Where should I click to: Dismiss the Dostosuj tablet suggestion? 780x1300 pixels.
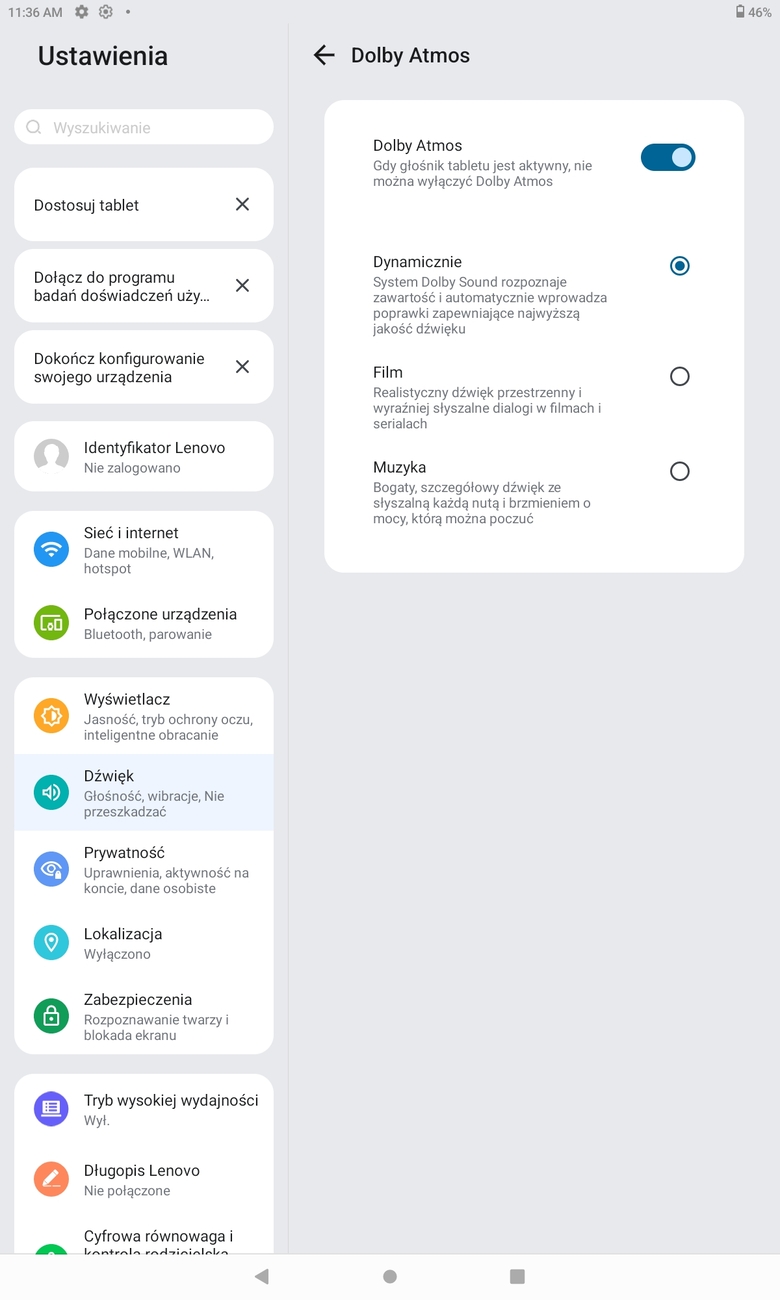point(242,204)
